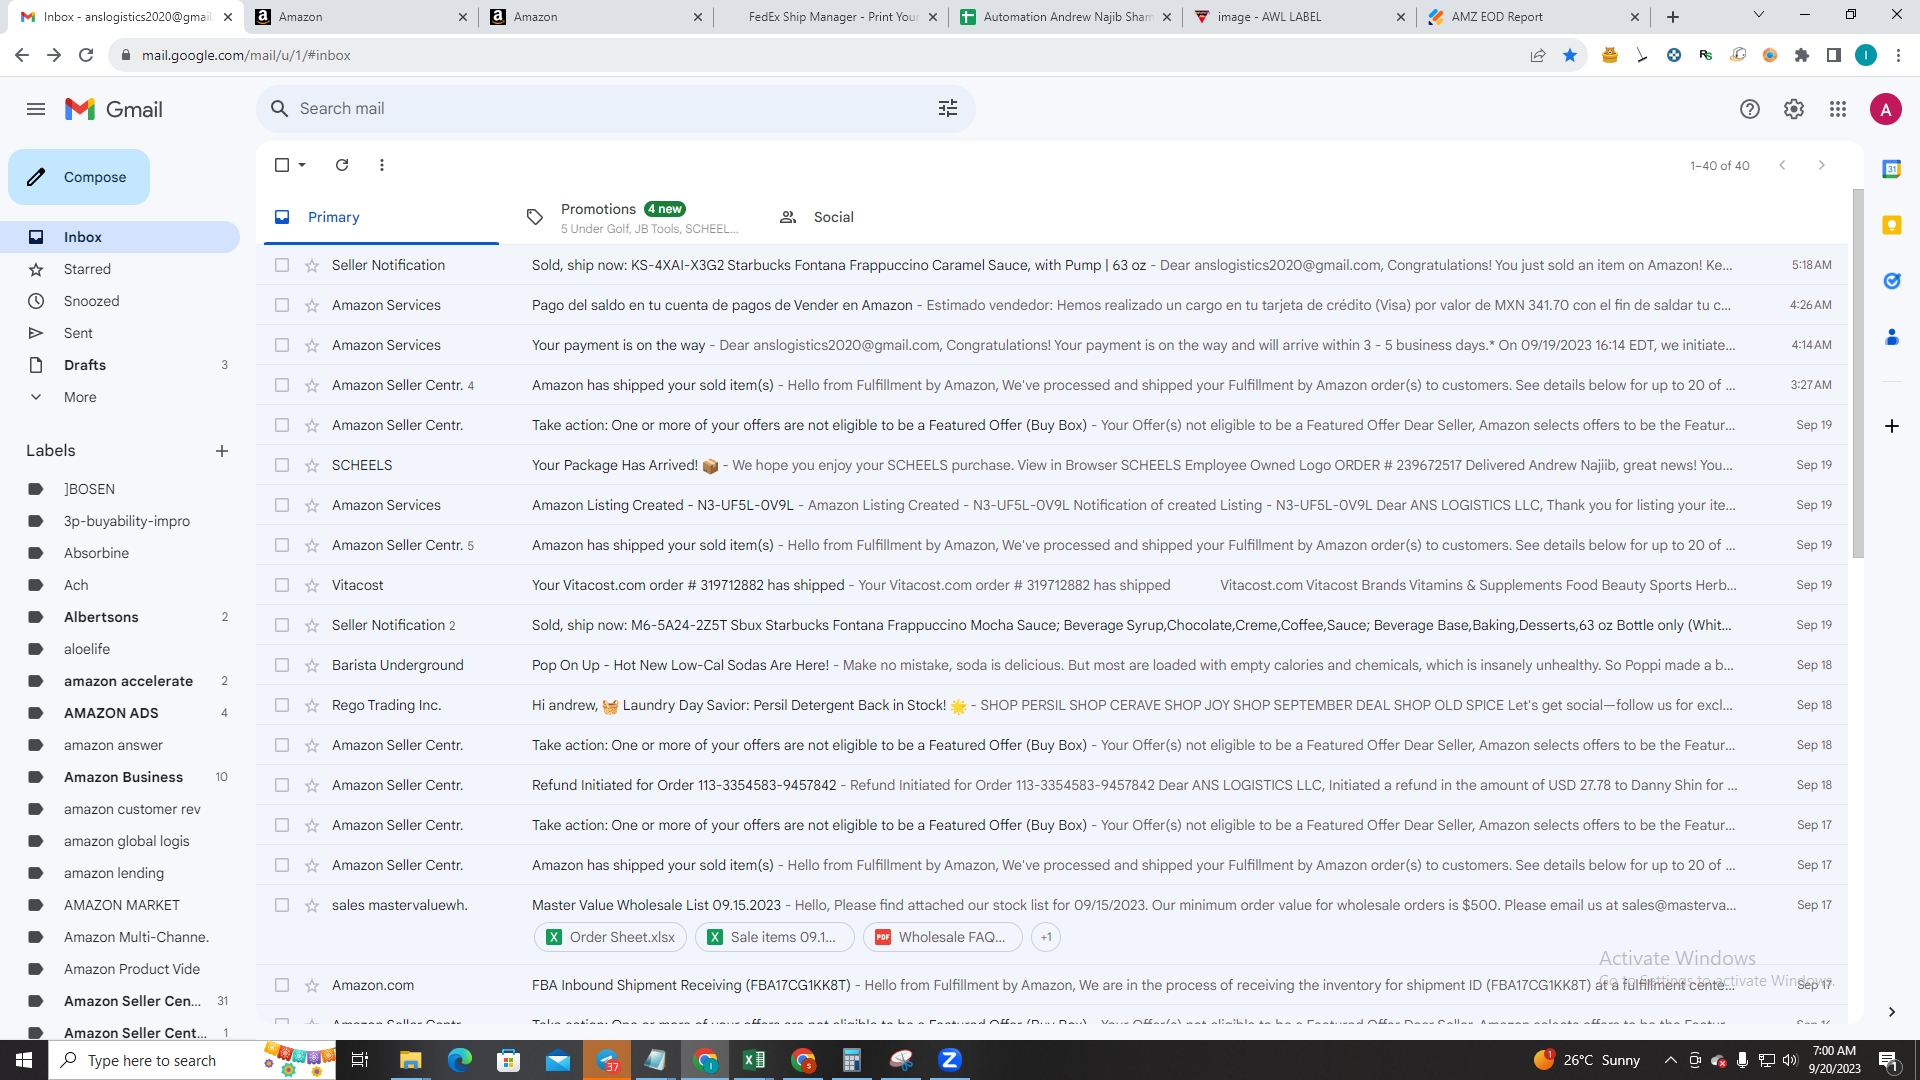Switch to the Promotions tab

[x=634, y=217]
